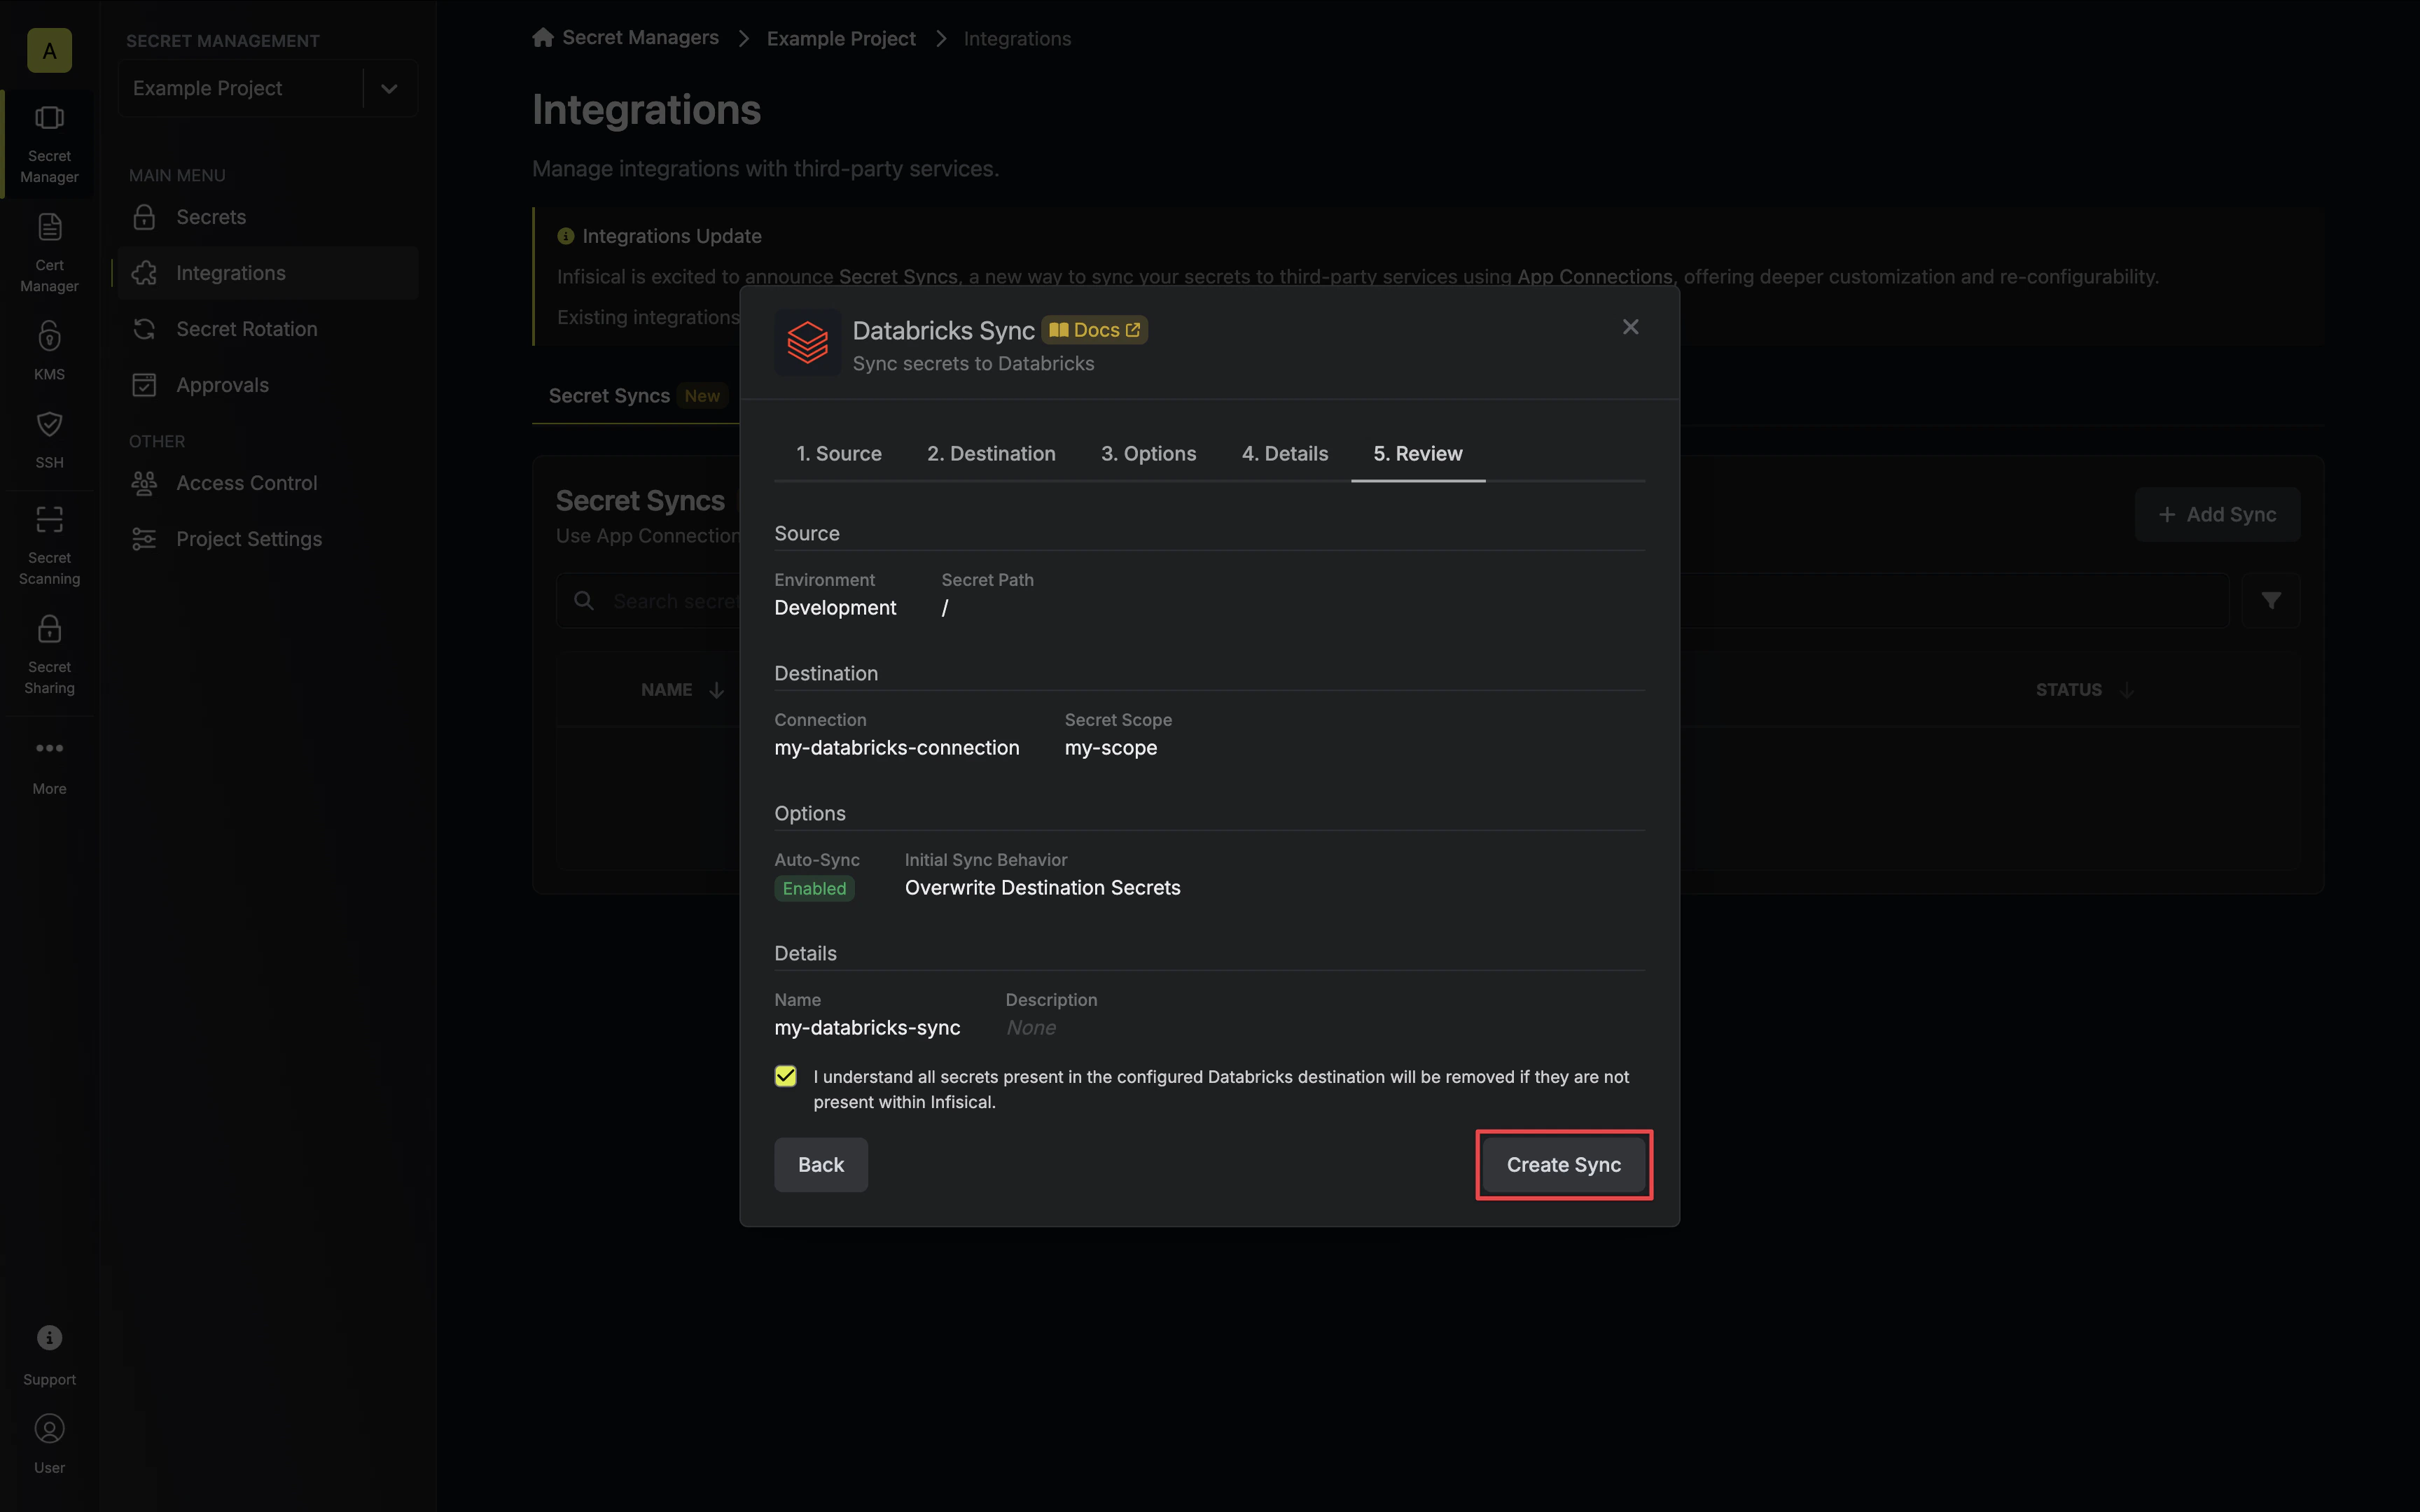2420x1512 pixels.
Task: Click Secret Managers breadcrumb link
Action: 640,38
